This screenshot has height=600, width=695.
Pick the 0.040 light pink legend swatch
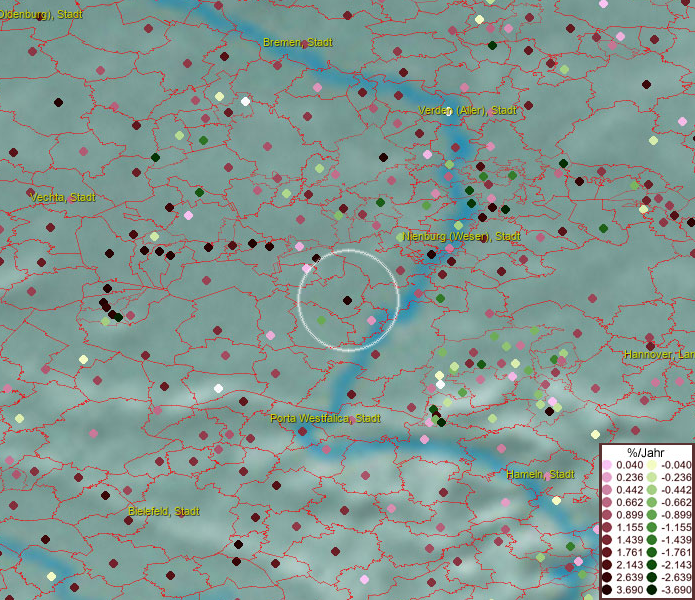tap(607, 465)
